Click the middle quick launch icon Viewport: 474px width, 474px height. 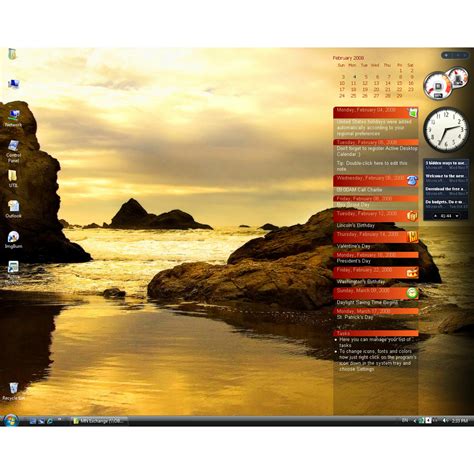click(41, 421)
